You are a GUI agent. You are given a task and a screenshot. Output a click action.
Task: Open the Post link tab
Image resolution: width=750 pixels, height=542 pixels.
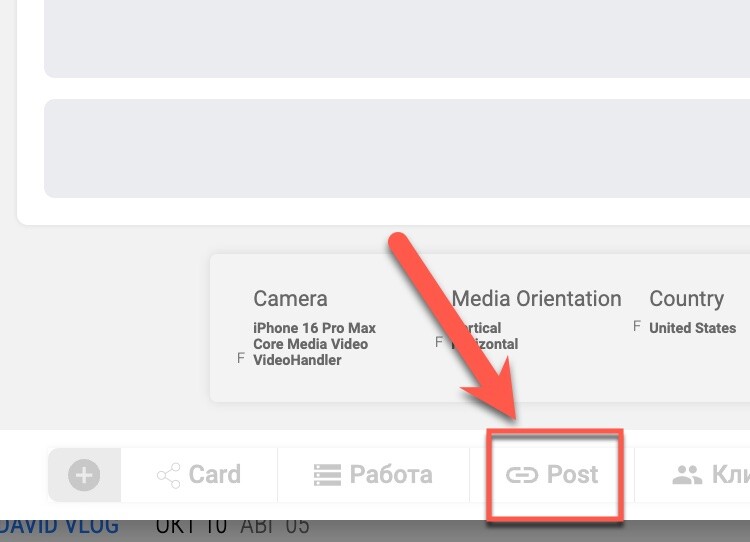553,475
